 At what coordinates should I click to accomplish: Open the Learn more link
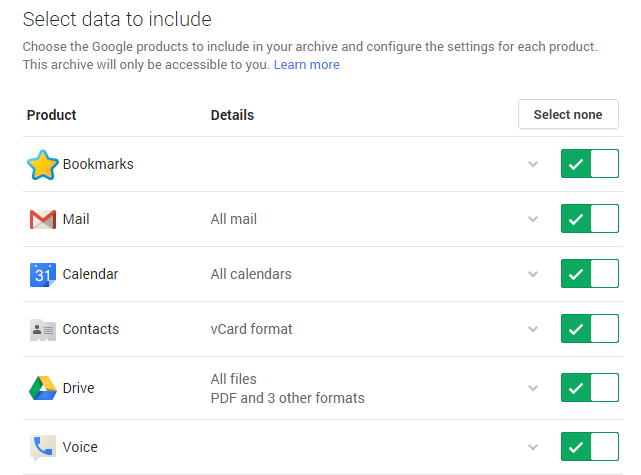[307, 65]
